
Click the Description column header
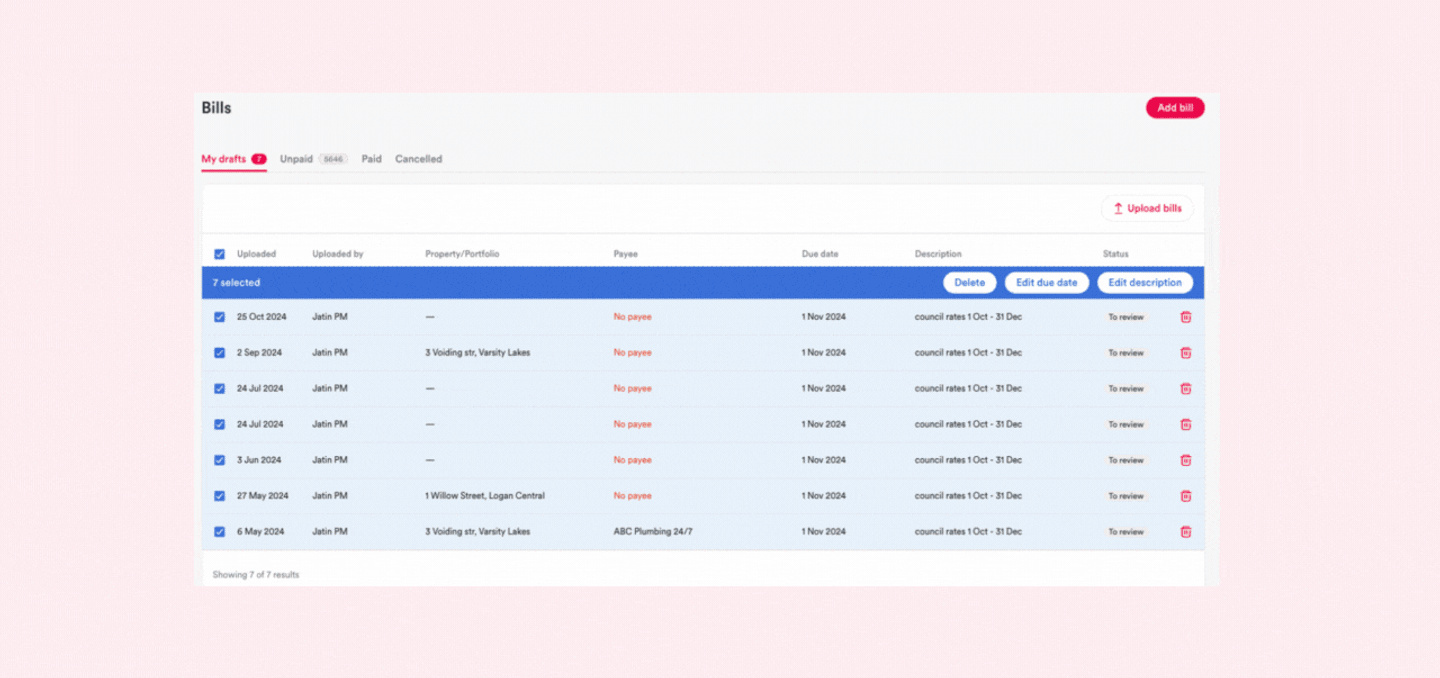pyautogui.click(x=938, y=254)
